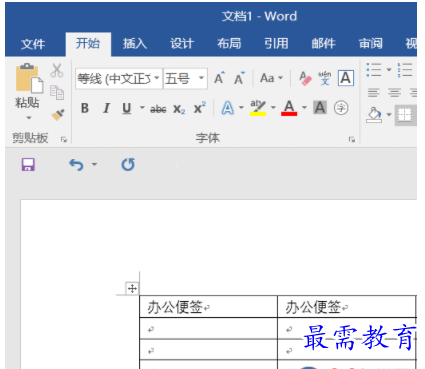Image resolution: width=425 pixels, height=369 pixels.
Task: Expand the font size dropdown arrow
Action: [201, 78]
